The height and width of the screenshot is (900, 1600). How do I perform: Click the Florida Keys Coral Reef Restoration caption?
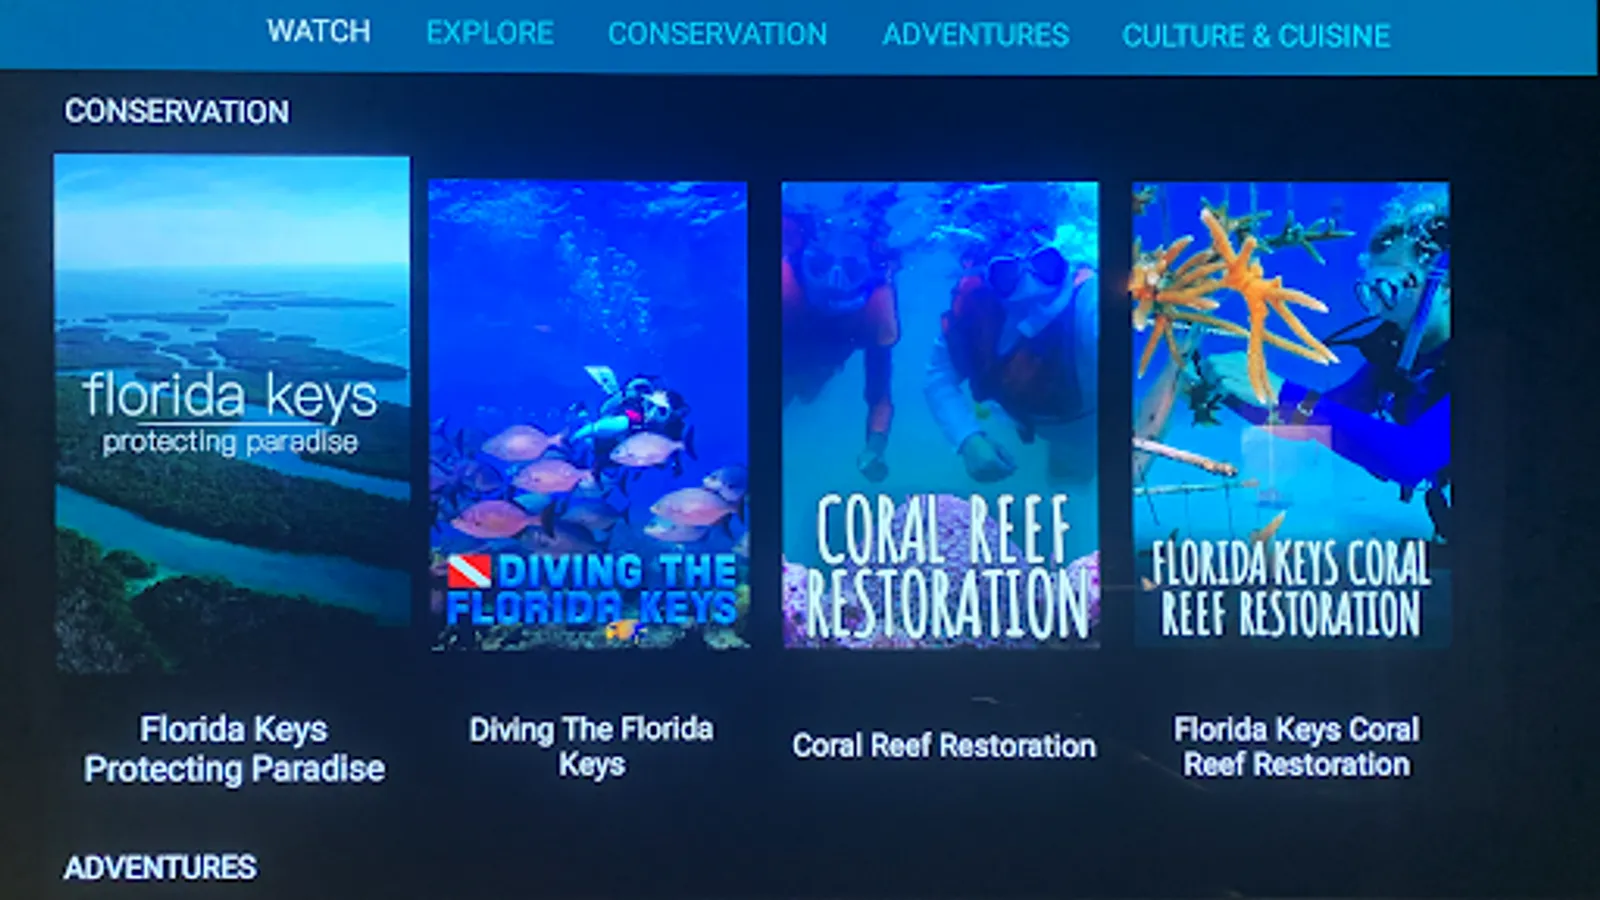click(x=1296, y=746)
